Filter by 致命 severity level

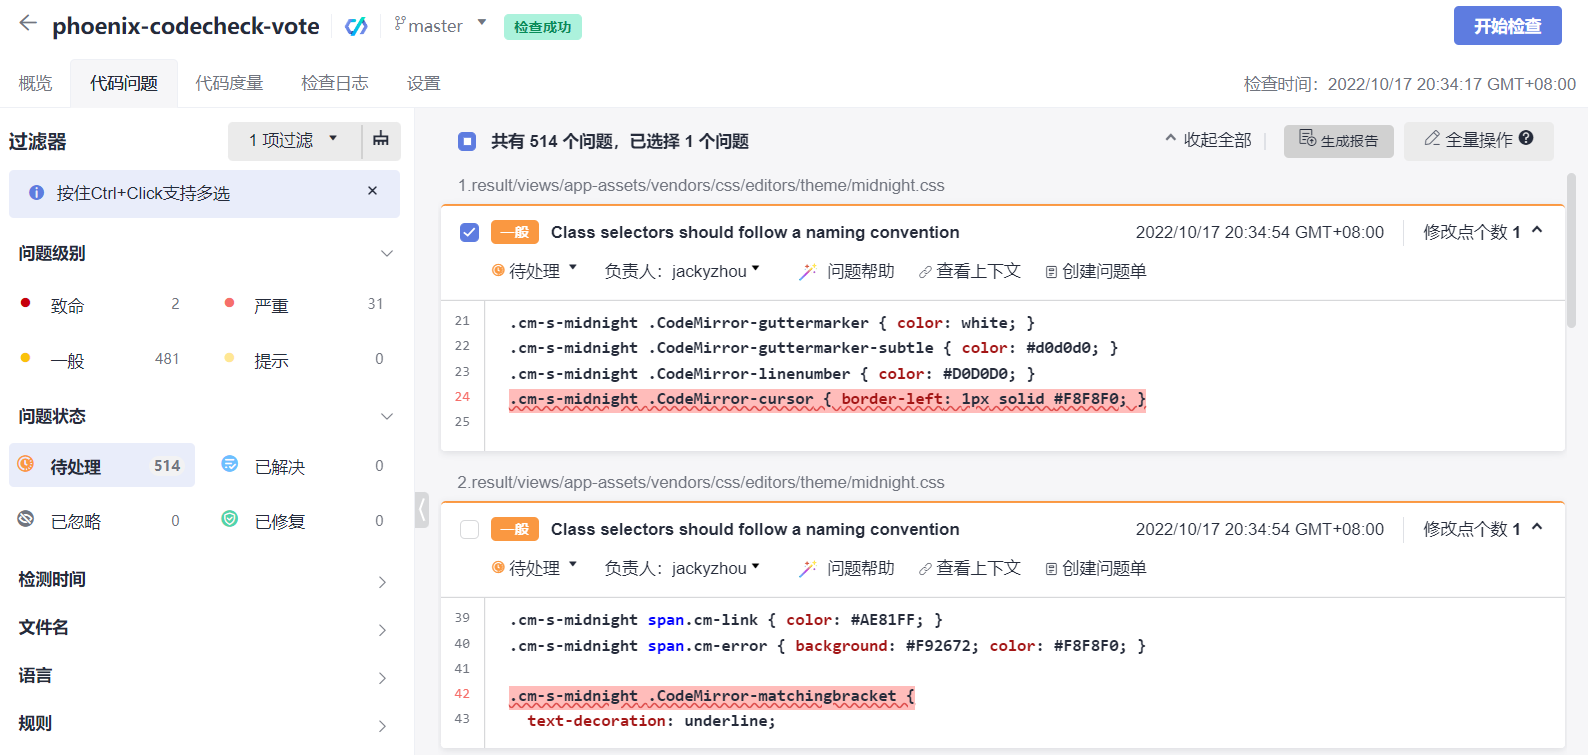coord(100,305)
